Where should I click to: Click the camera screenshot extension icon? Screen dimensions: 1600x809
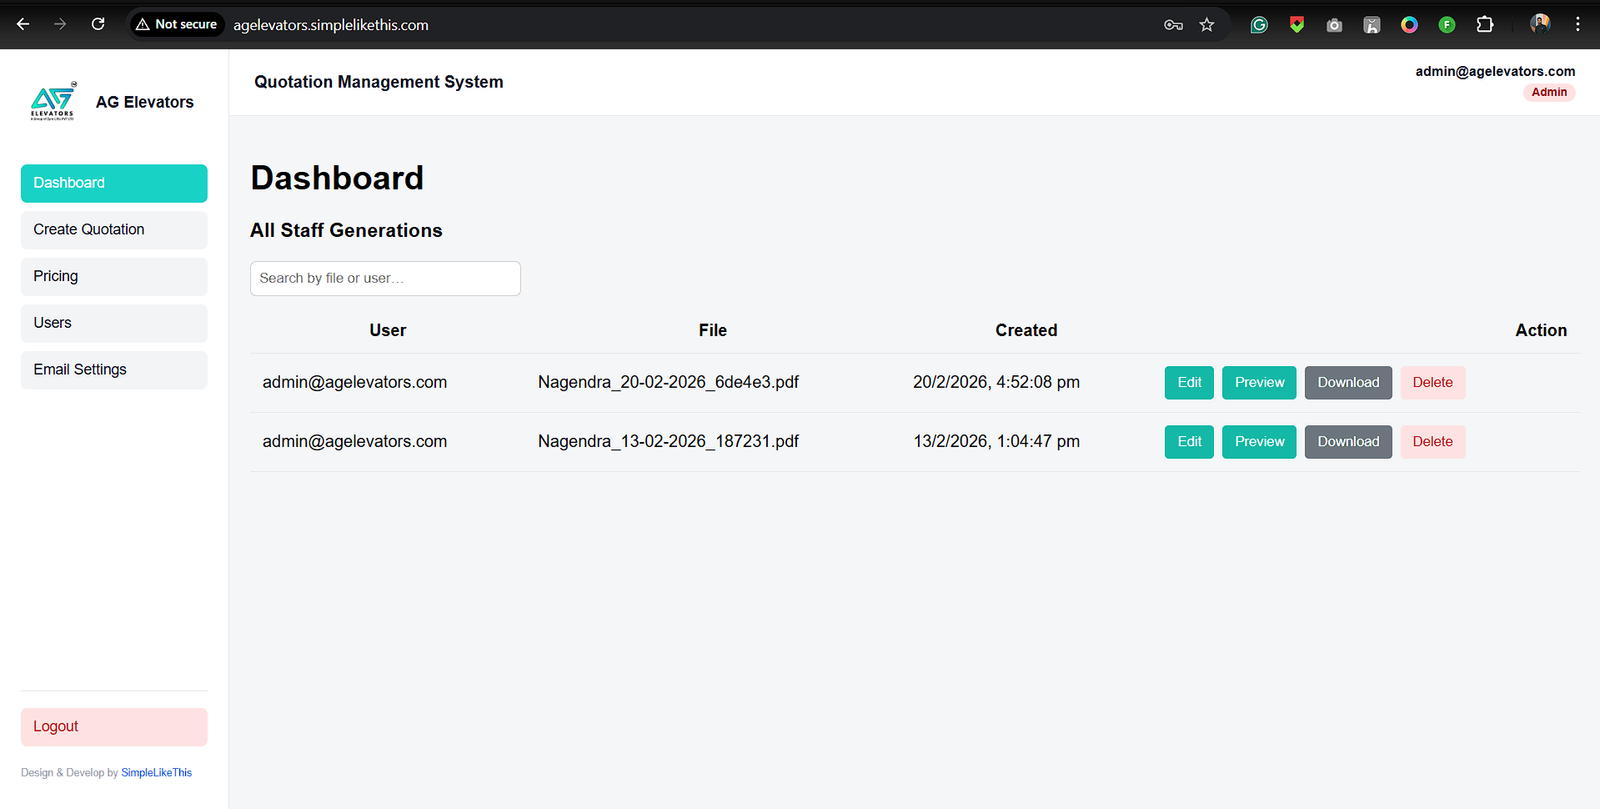[1334, 25]
